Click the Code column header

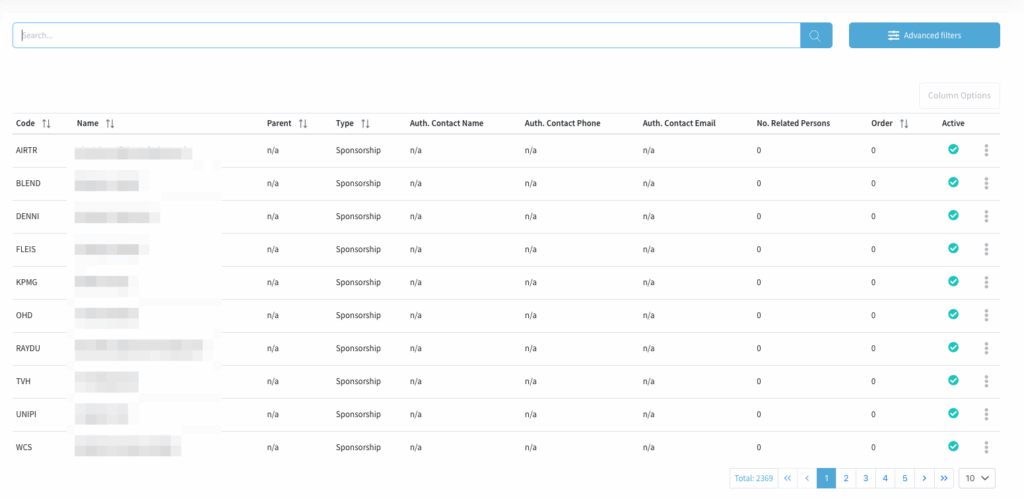(25, 123)
